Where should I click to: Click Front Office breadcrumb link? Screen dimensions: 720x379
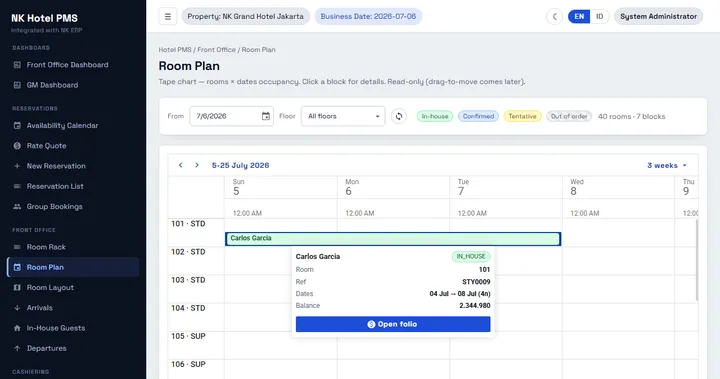(x=216, y=50)
